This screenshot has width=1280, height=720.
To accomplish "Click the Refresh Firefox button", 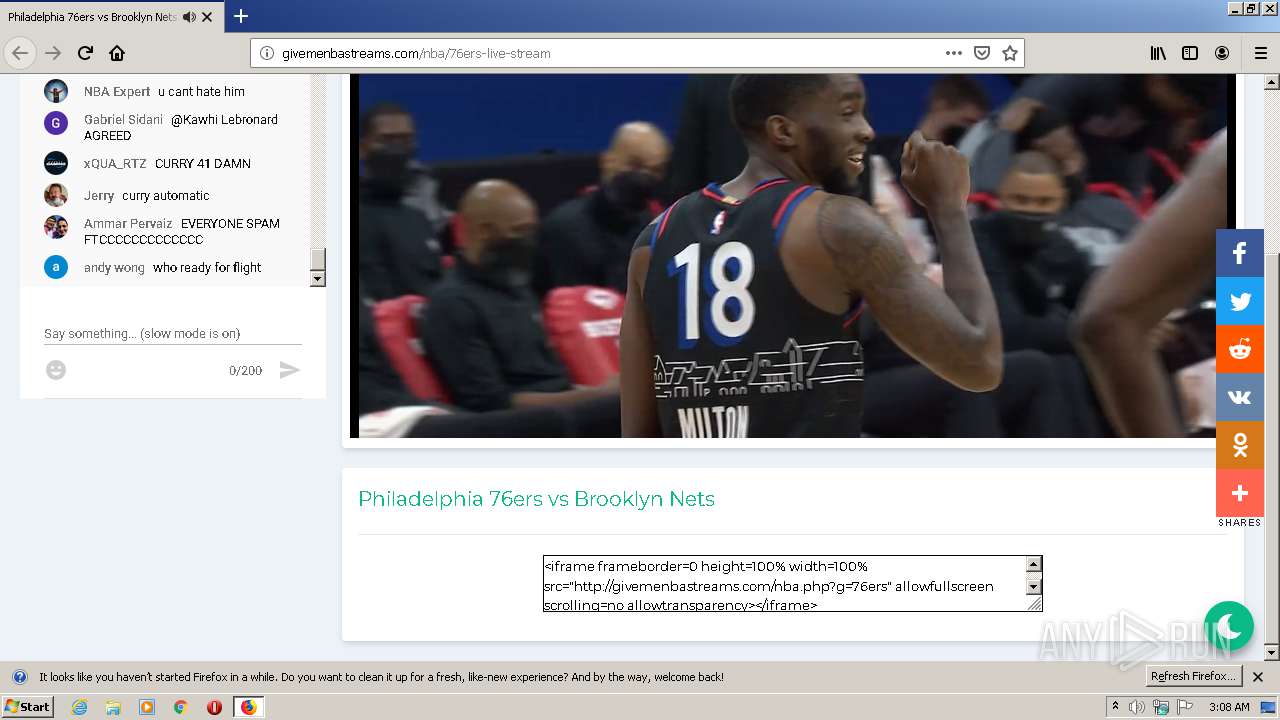I will (x=1194, y=676).
